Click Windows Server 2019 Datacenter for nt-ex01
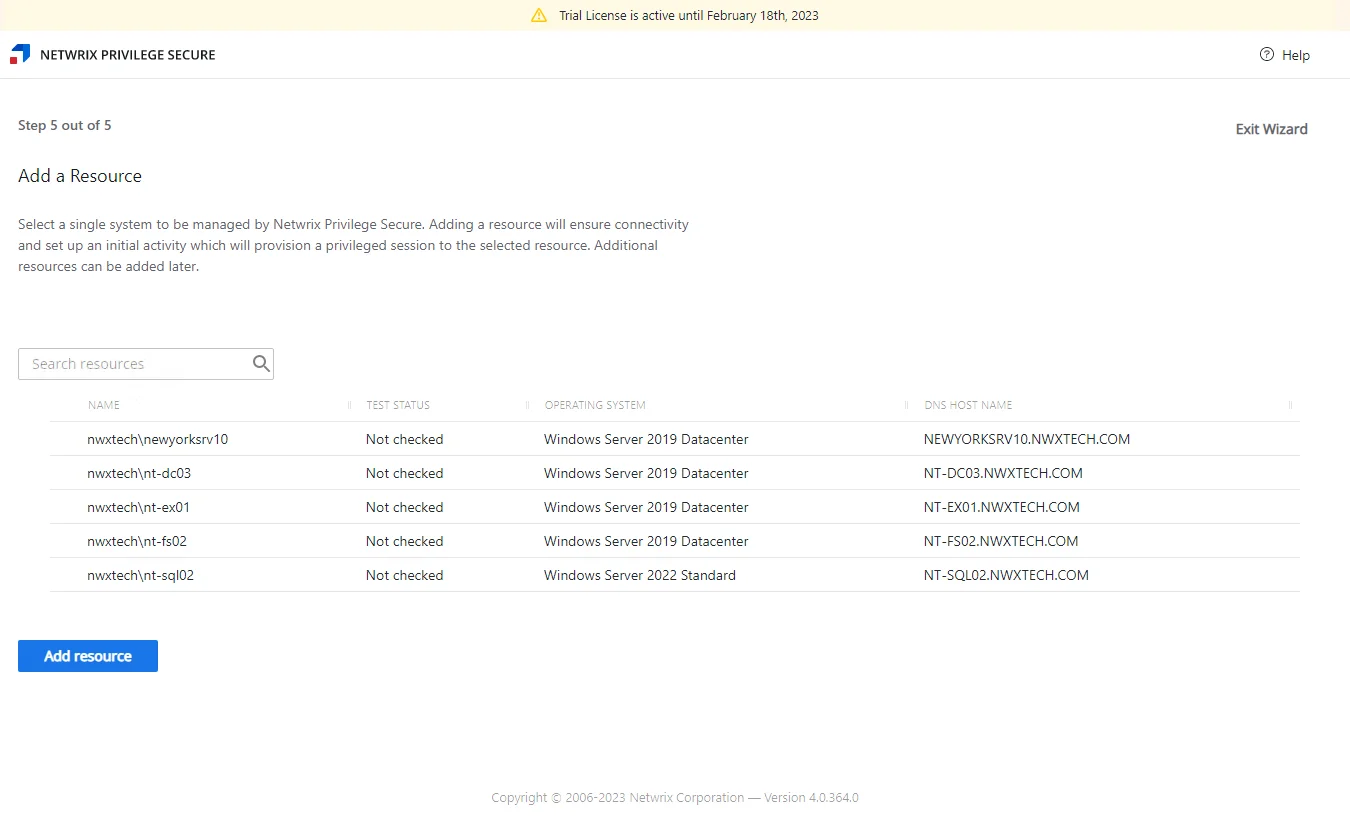Screen dimensions: 1350x818 click(x=646, y=507)
